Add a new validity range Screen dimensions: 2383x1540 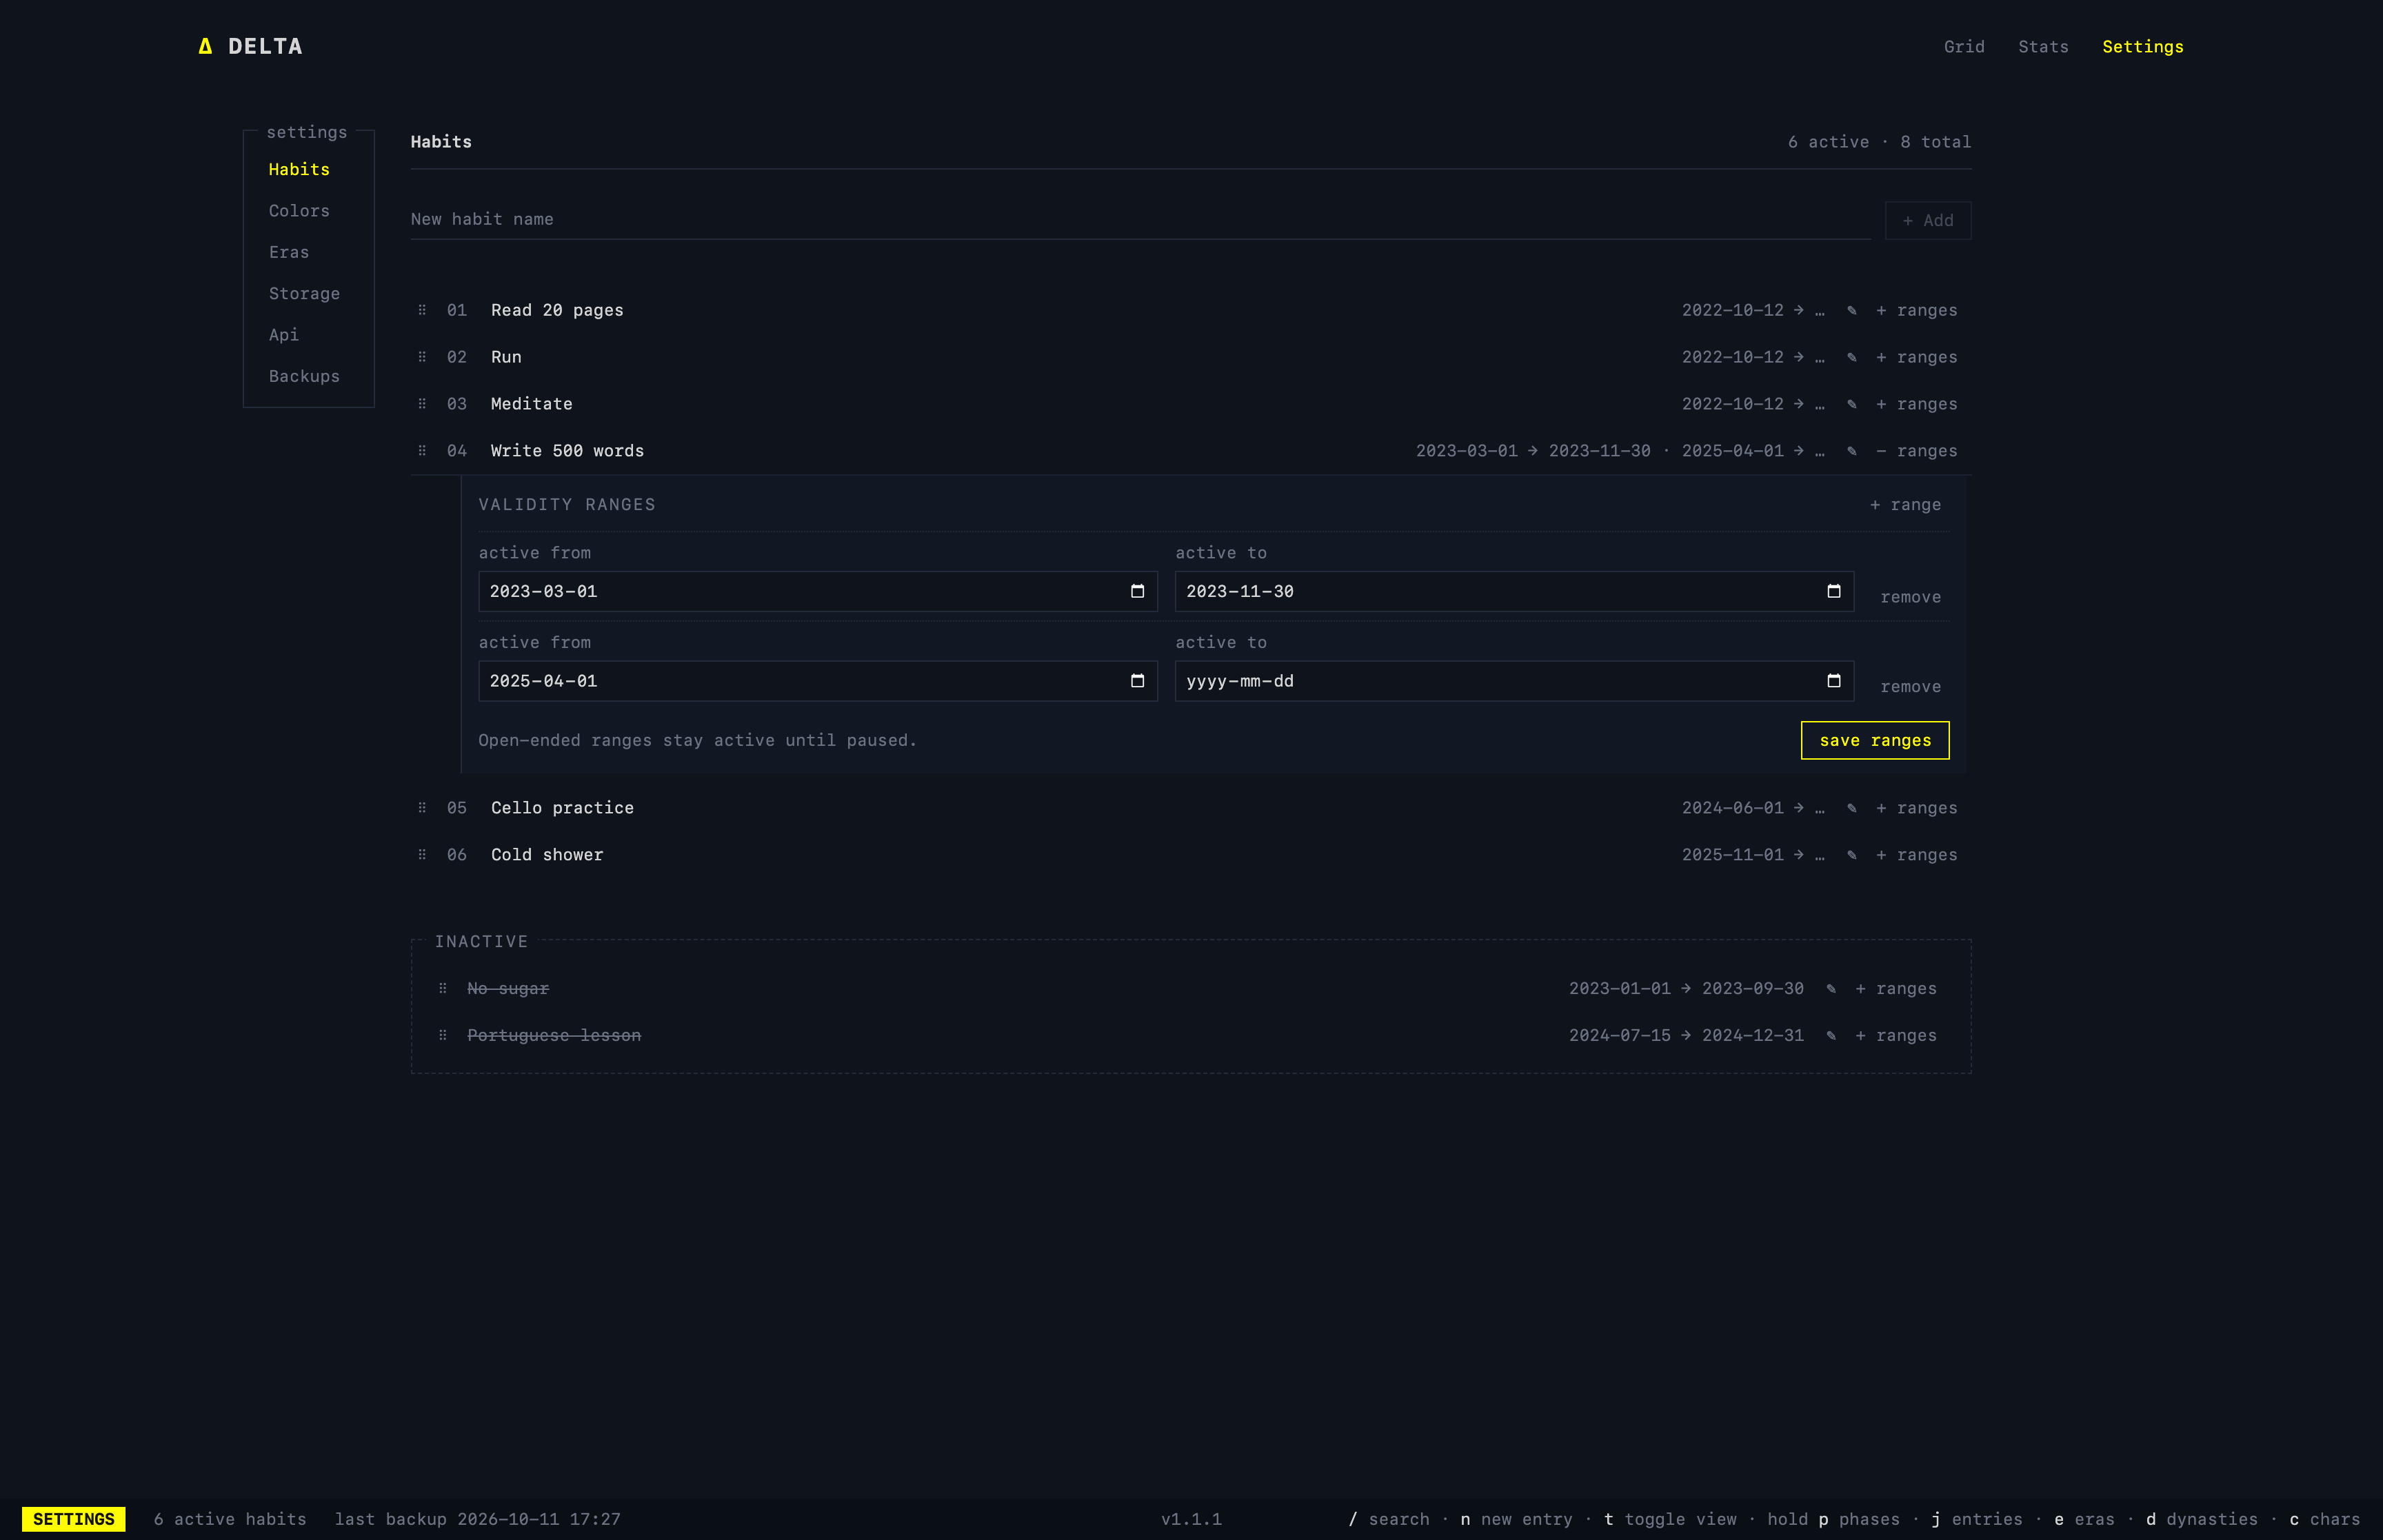click(x=1905, y=505)
